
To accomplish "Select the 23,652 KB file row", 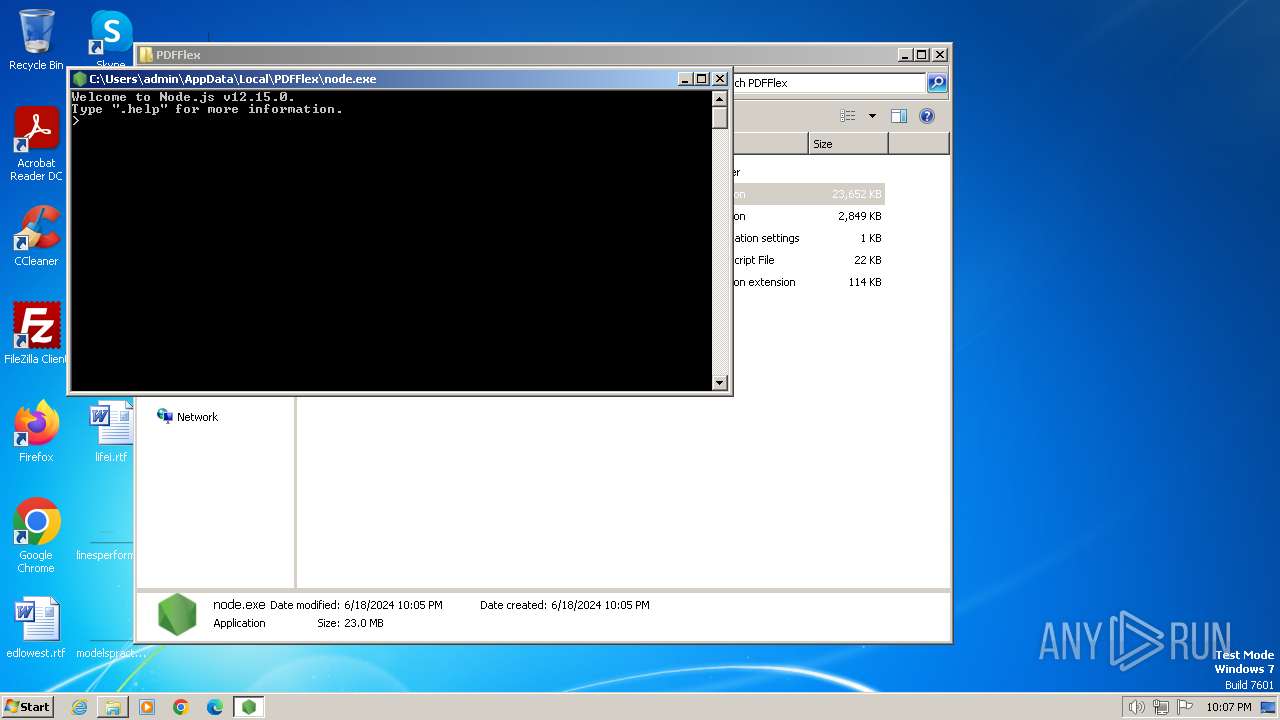I will pos(808,194).
